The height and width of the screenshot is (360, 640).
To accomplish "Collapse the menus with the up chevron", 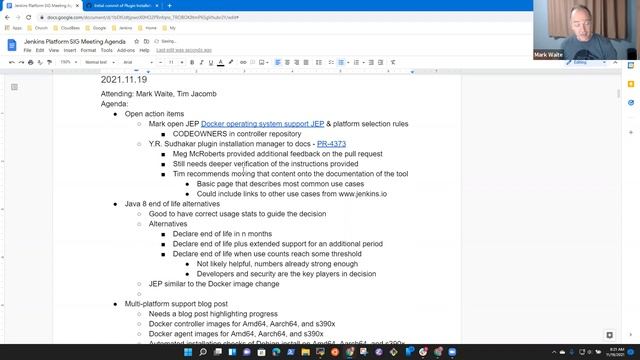I will click(615, 62).
